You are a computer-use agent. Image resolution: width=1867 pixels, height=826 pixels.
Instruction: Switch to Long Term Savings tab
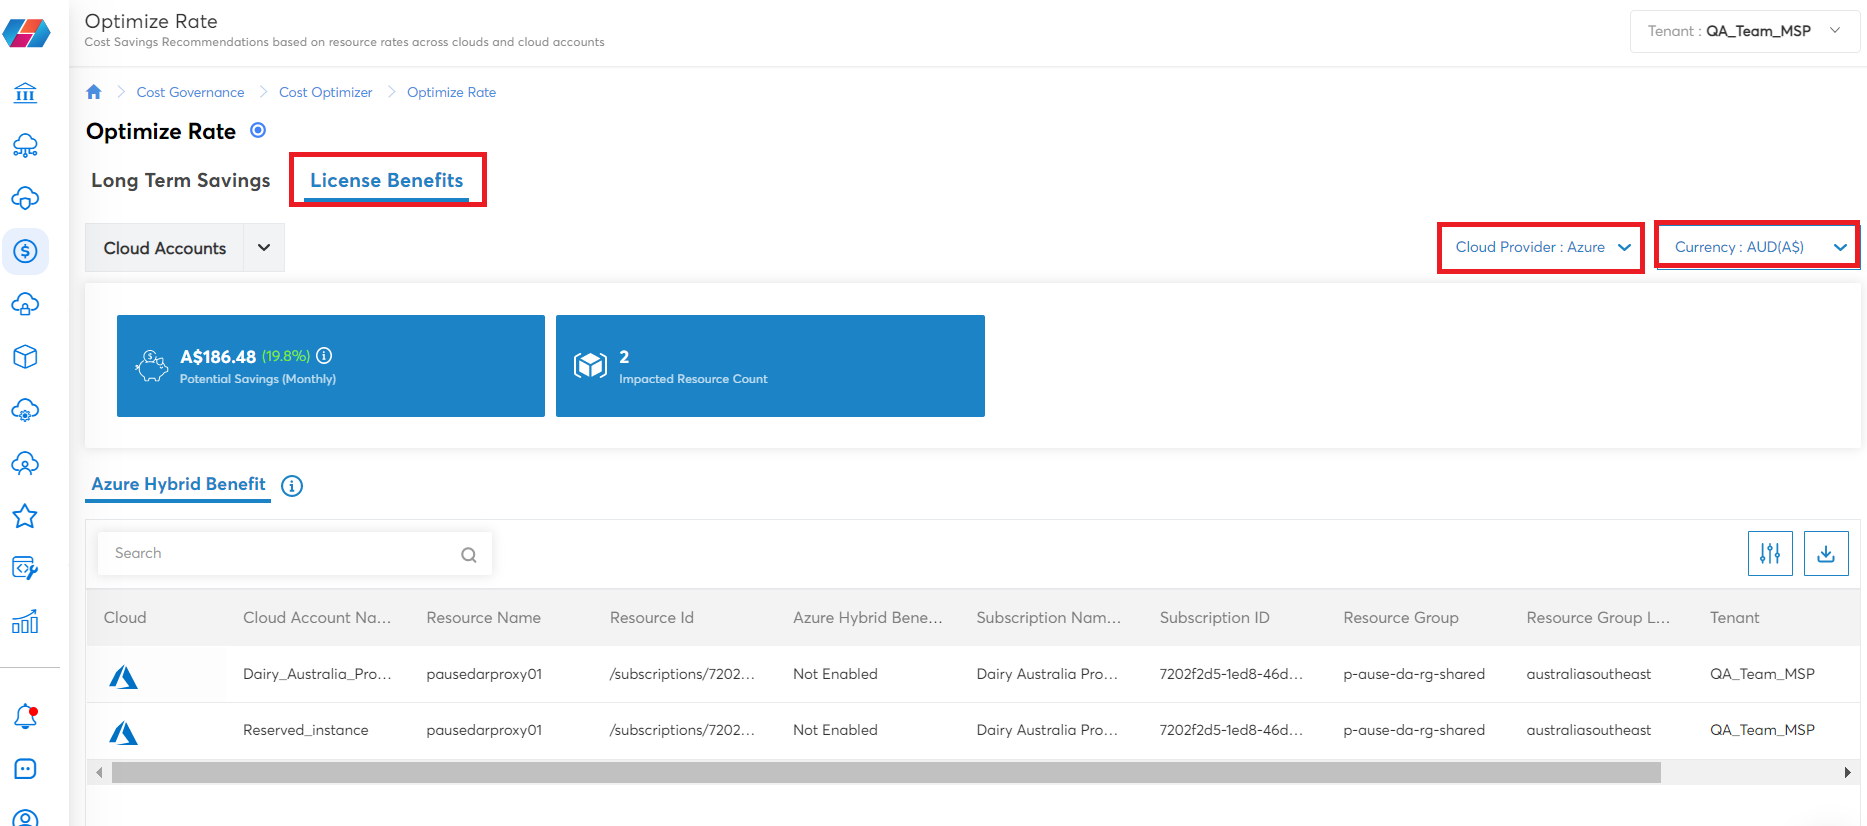[180, 180]
